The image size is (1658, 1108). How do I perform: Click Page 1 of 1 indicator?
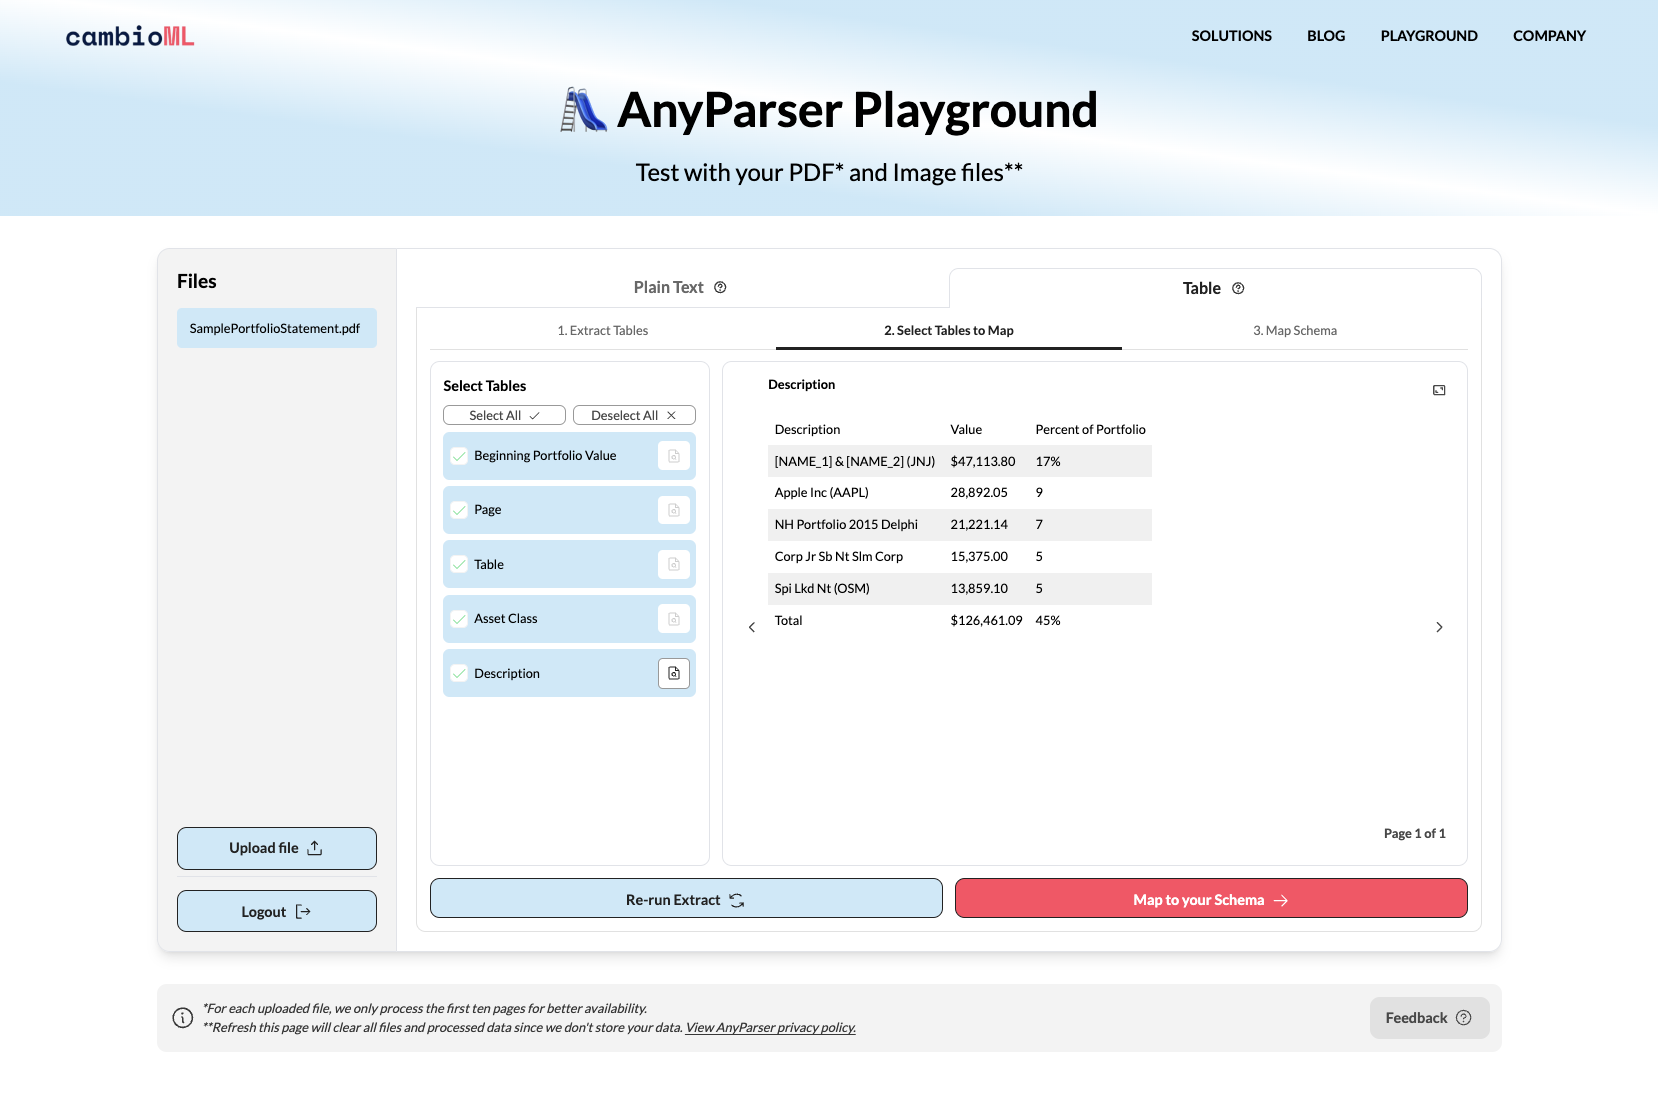(1414, 834)
